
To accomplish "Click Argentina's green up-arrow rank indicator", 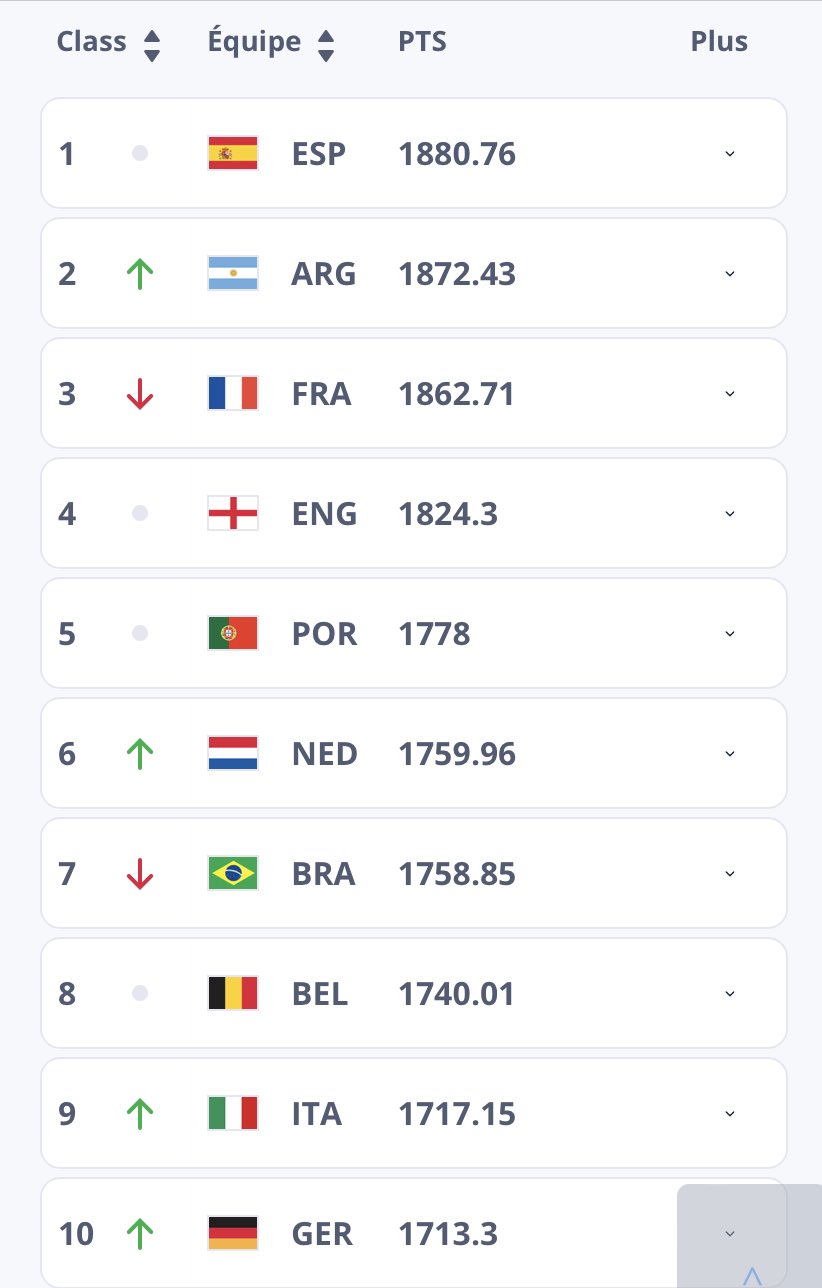I will (x=140, y=274).
